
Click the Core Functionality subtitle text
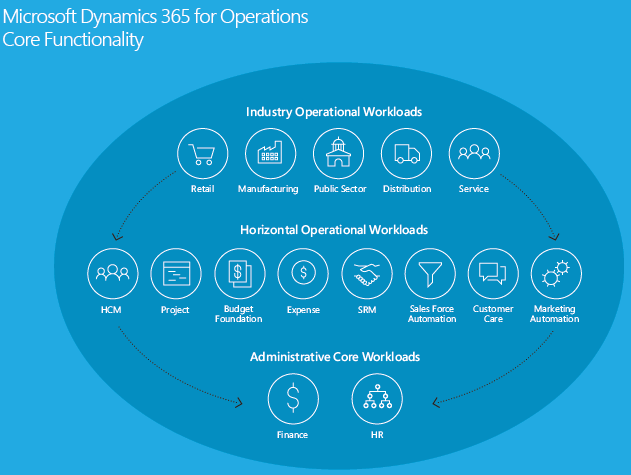(x=73, y=40)
